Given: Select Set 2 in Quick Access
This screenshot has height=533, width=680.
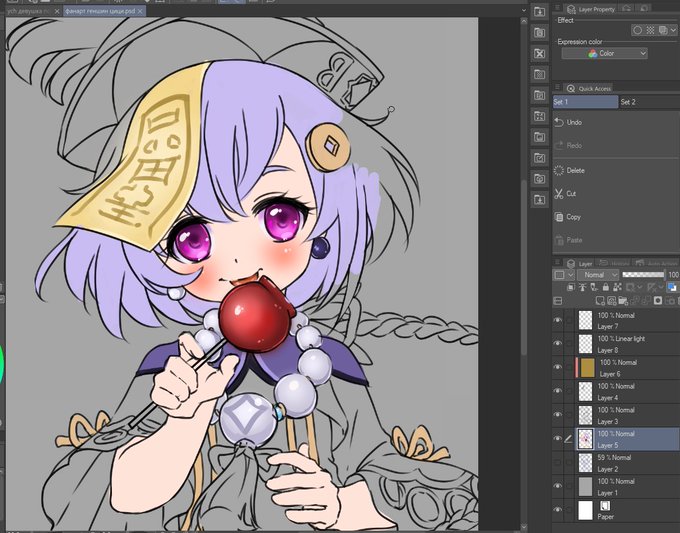Looking at the screenshot, I should (x=649, y=102).
